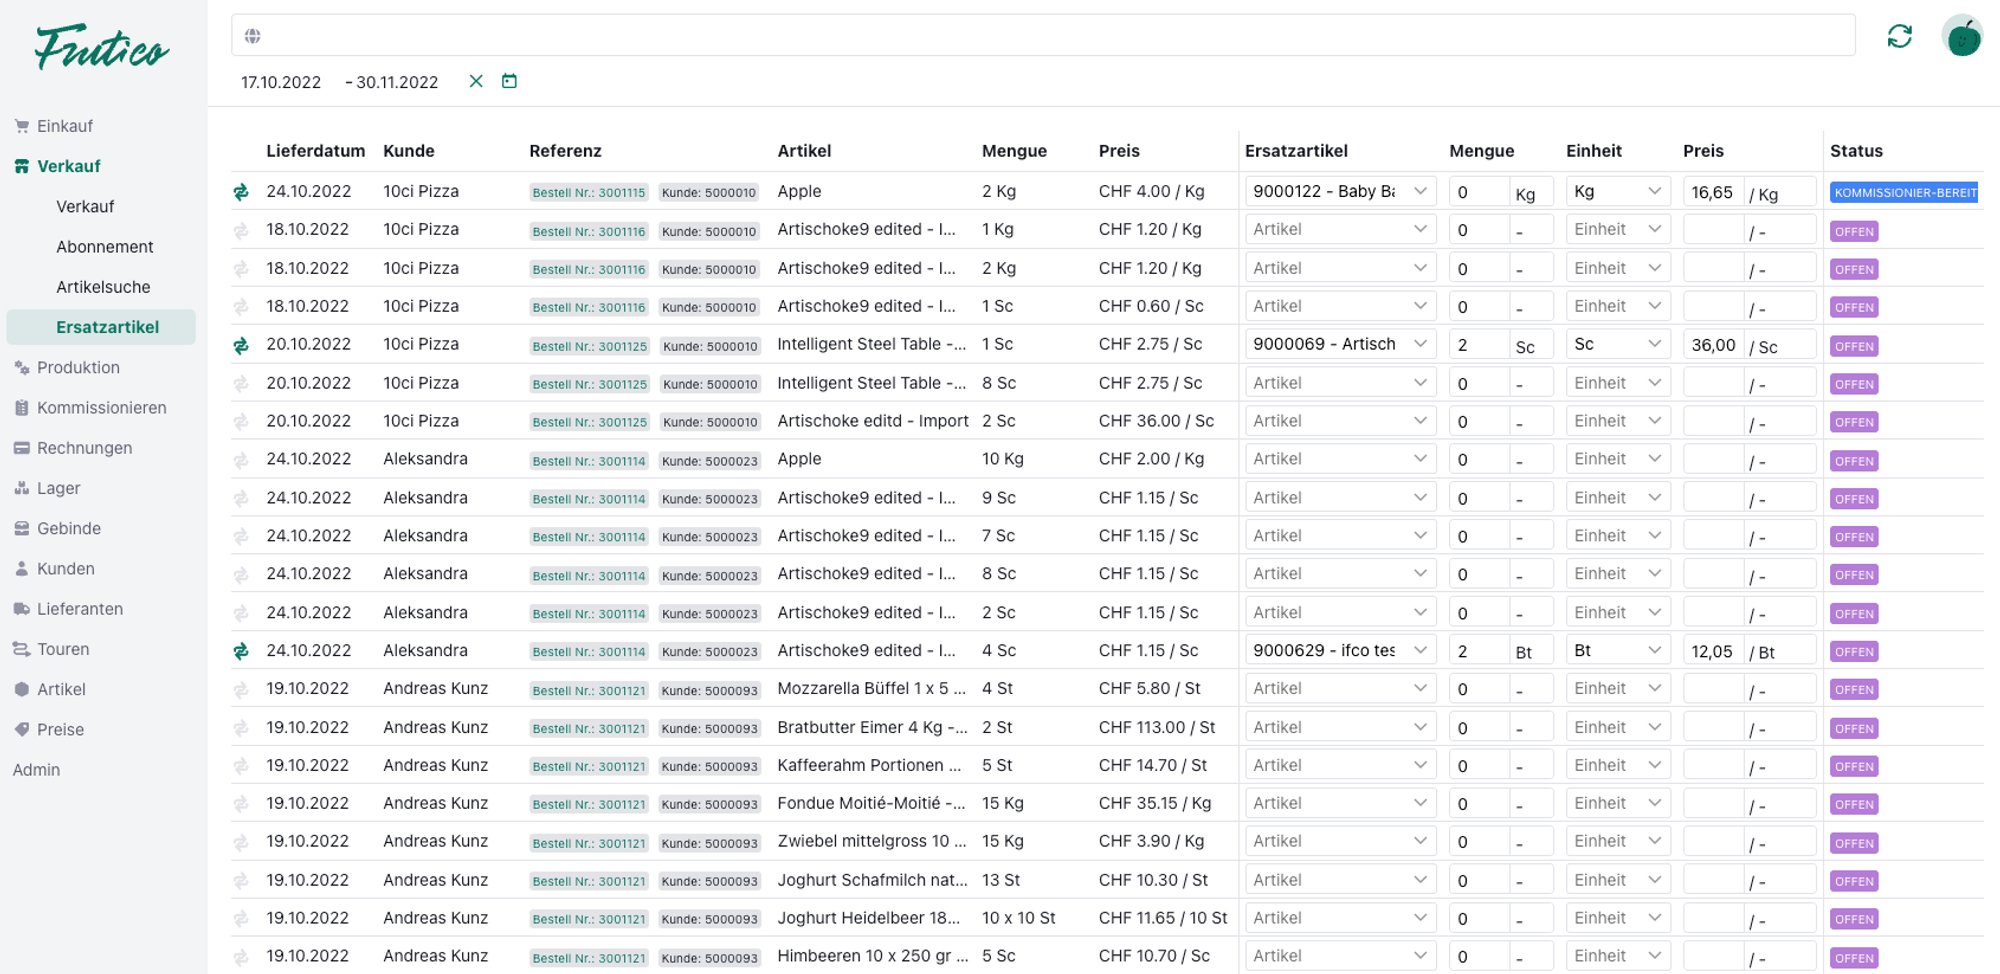Clear the date range with X icon

tap(476, 81)
